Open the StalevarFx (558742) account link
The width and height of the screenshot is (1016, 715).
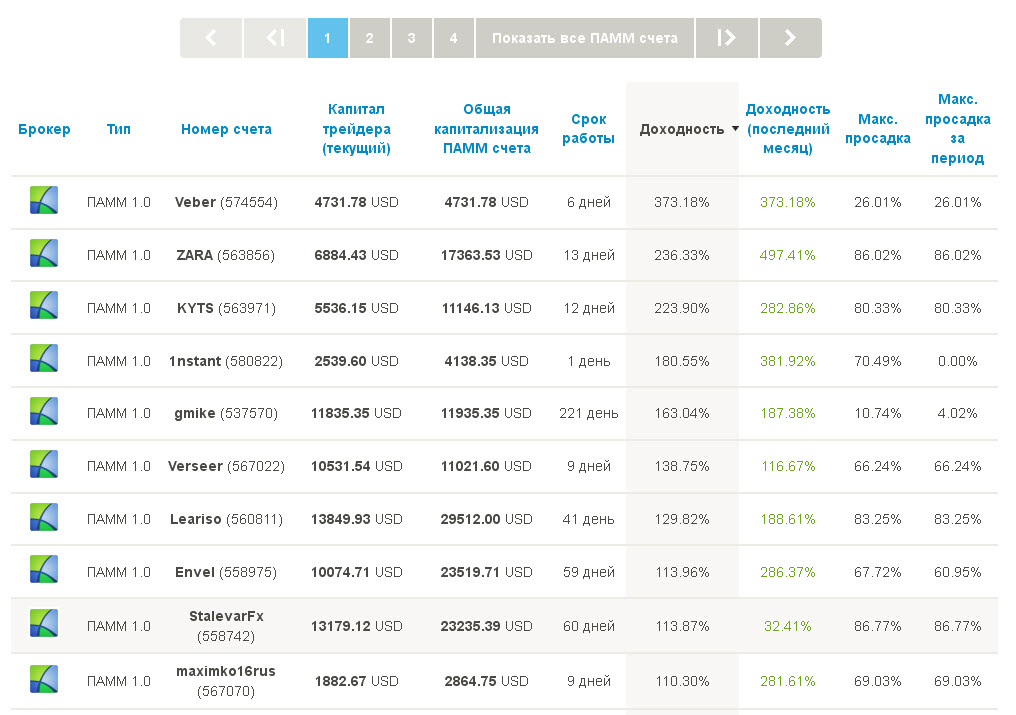coord(226,625)
